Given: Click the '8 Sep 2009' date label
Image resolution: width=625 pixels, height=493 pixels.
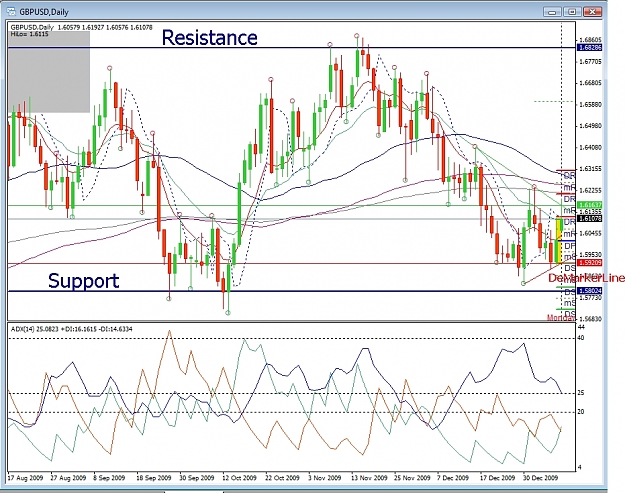Looking at the screenshot, I should 109,477.
